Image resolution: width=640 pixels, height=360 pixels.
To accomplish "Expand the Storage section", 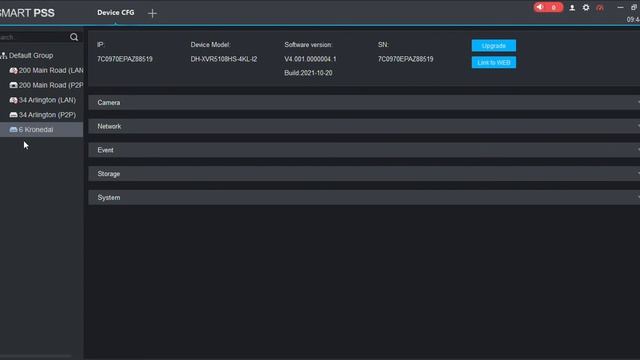I will [364, 173].
